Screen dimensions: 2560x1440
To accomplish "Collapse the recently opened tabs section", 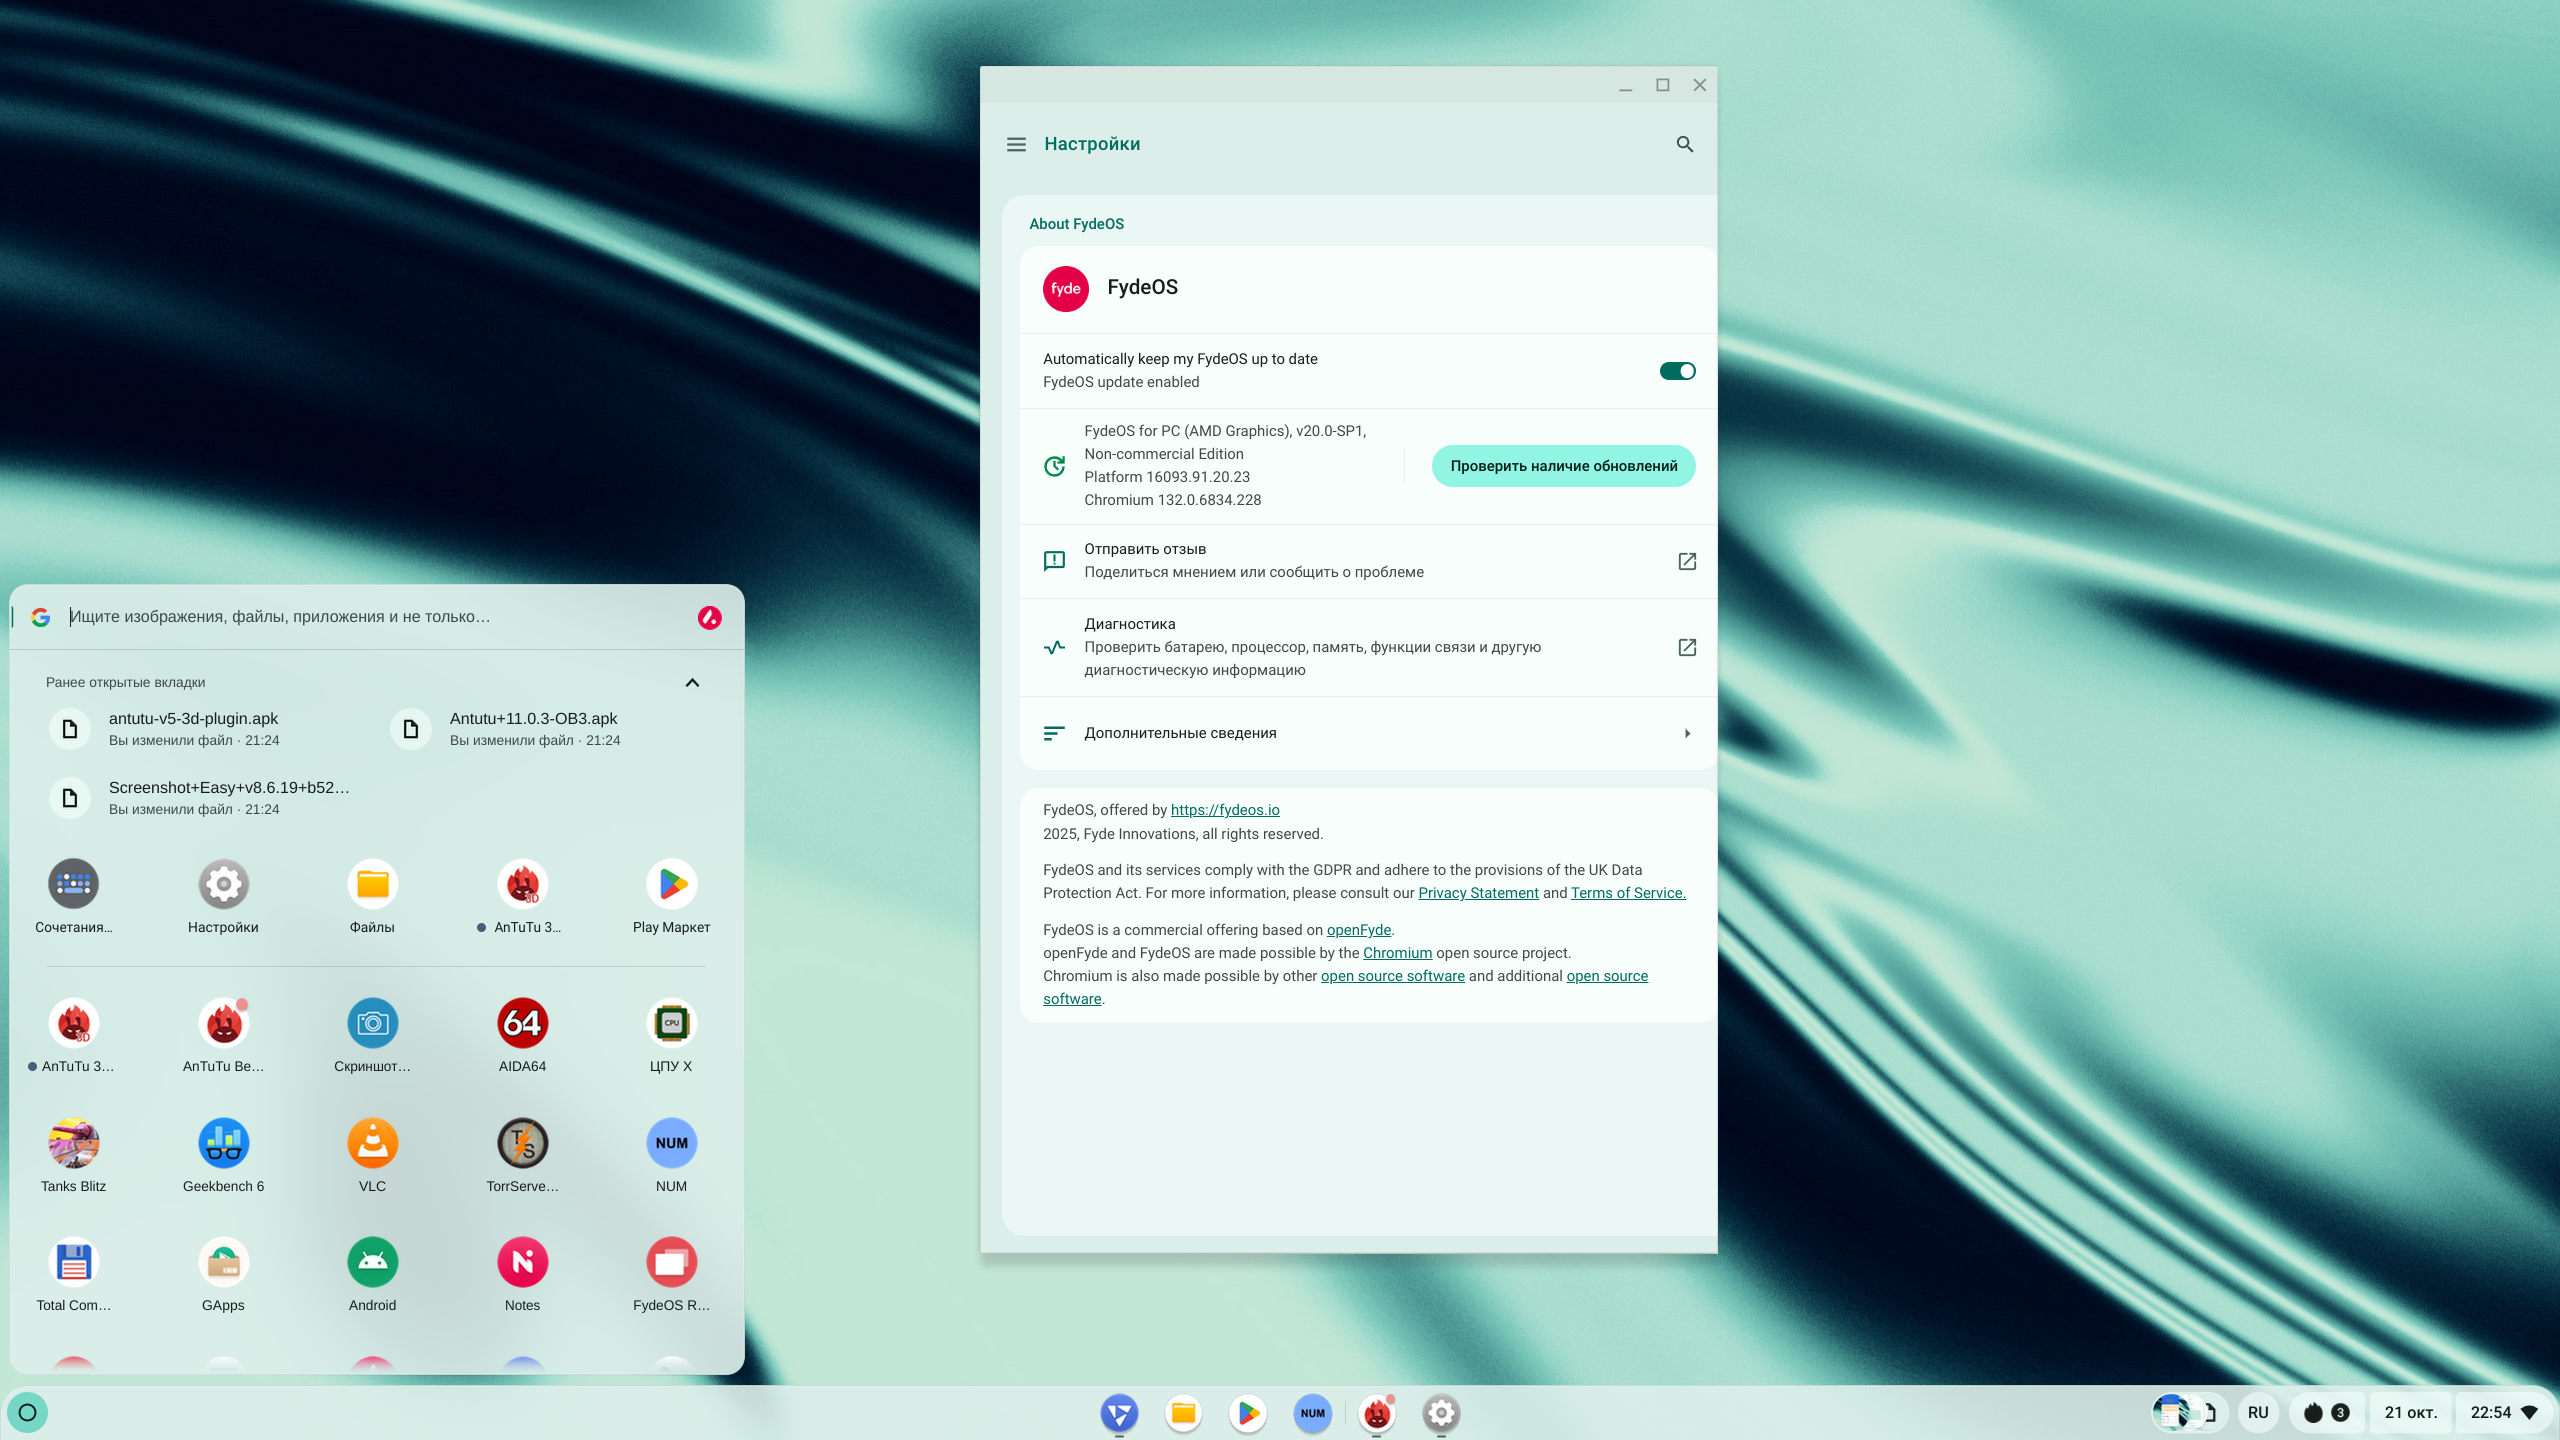I will [x=692, y=682].
